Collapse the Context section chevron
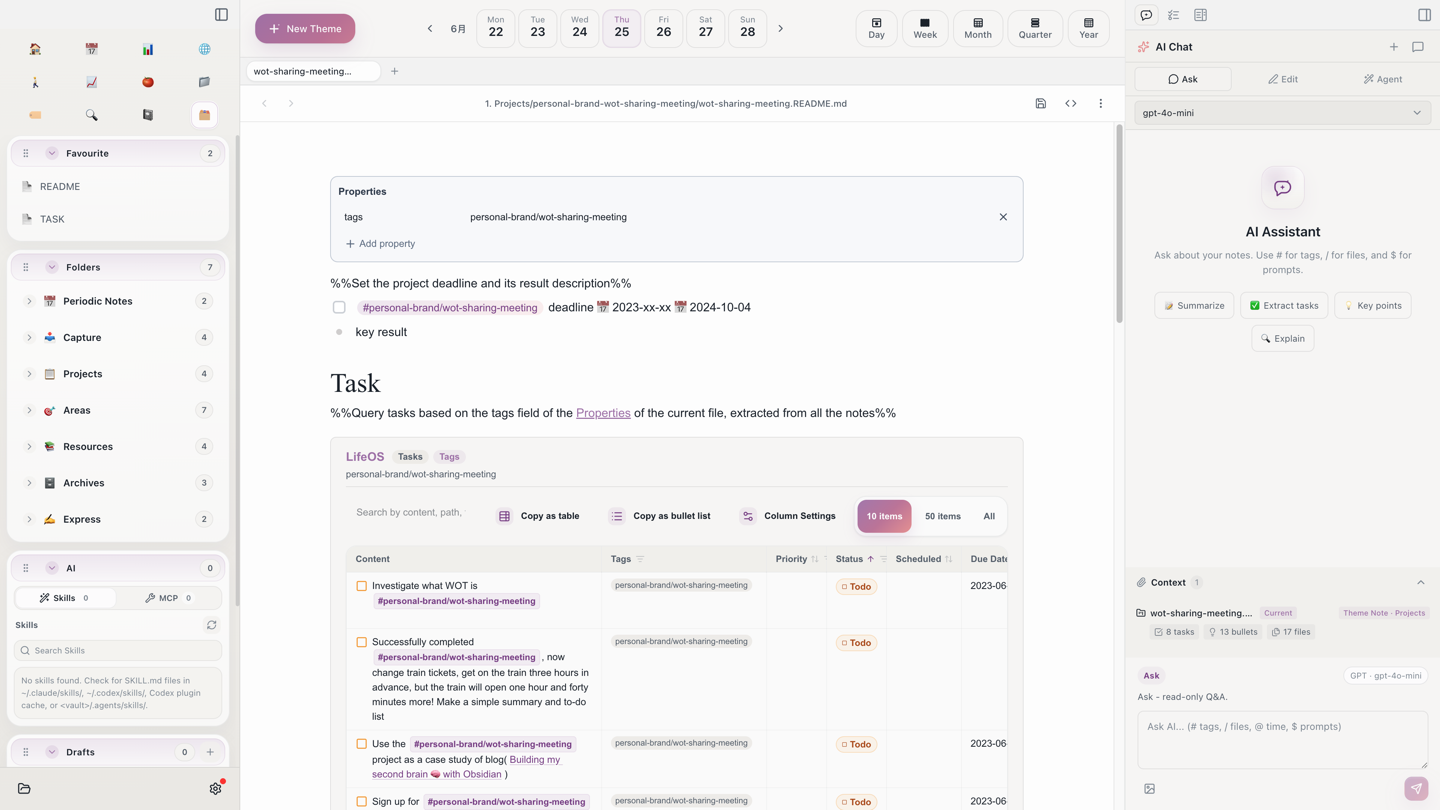Viewport: 1440px width, 810px height. coord(1420,582)
